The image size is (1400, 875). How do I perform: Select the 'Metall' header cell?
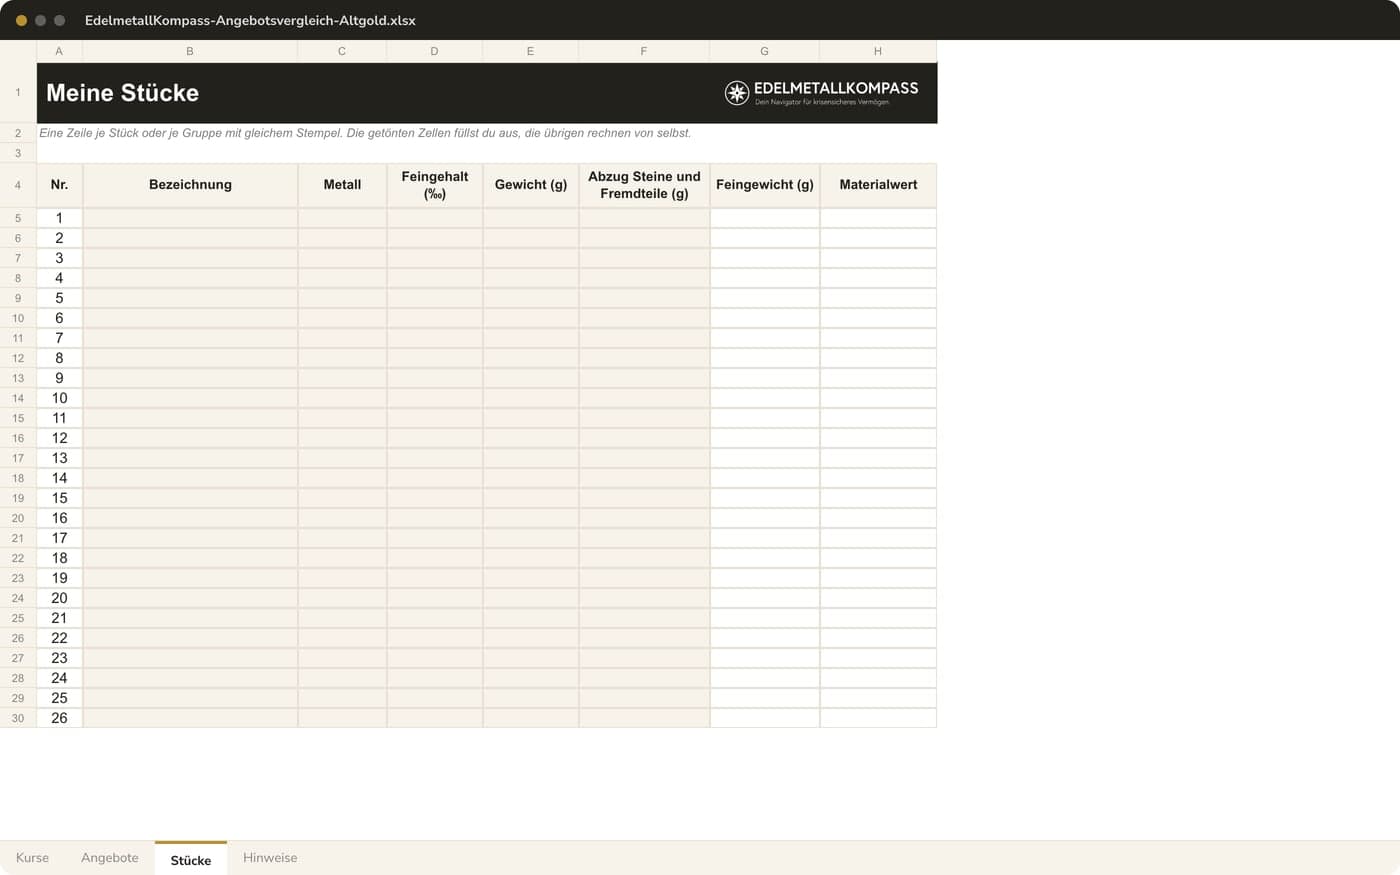pos(342,185)
